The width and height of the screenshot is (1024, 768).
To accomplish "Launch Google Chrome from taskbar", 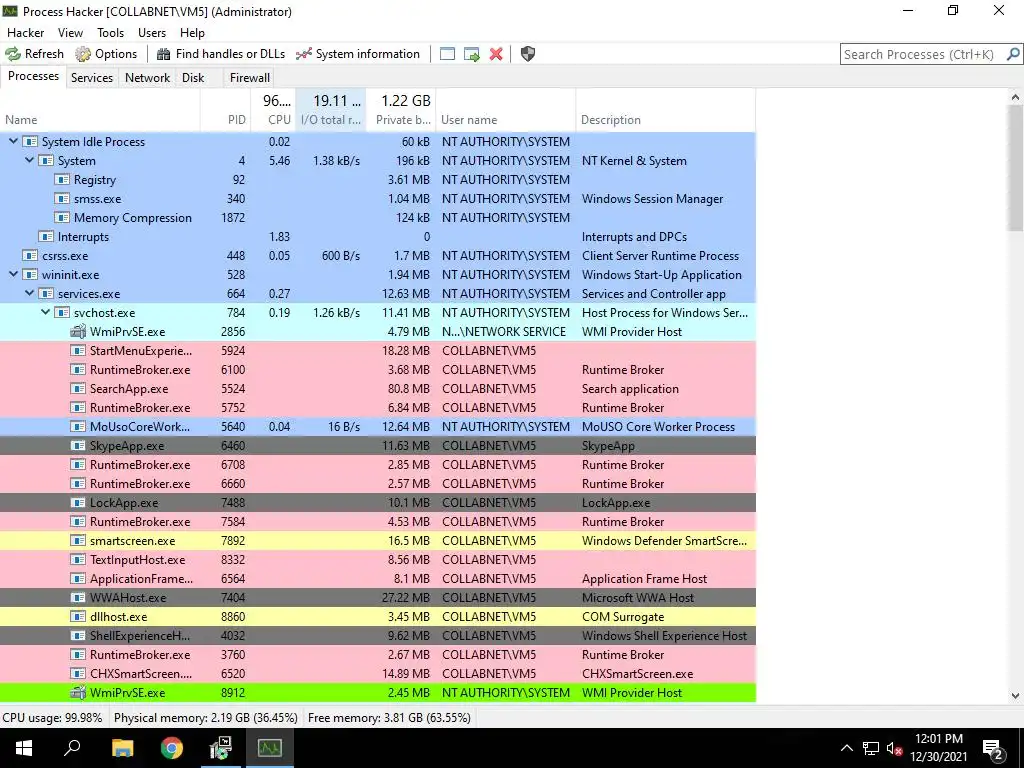I will click(x=172, y=748).
